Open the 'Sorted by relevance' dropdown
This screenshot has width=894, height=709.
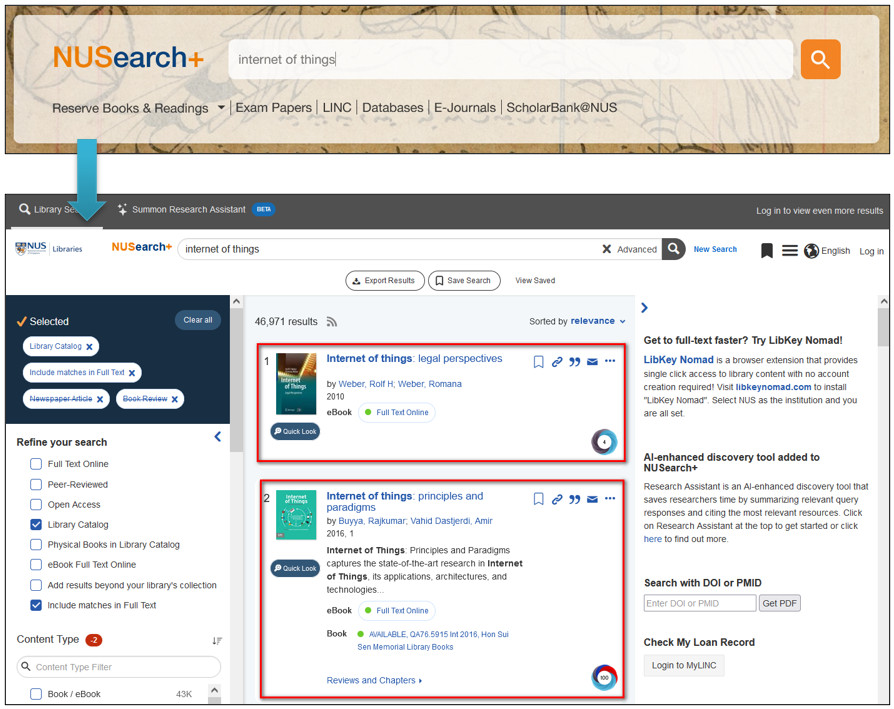[x=578, y=321]
